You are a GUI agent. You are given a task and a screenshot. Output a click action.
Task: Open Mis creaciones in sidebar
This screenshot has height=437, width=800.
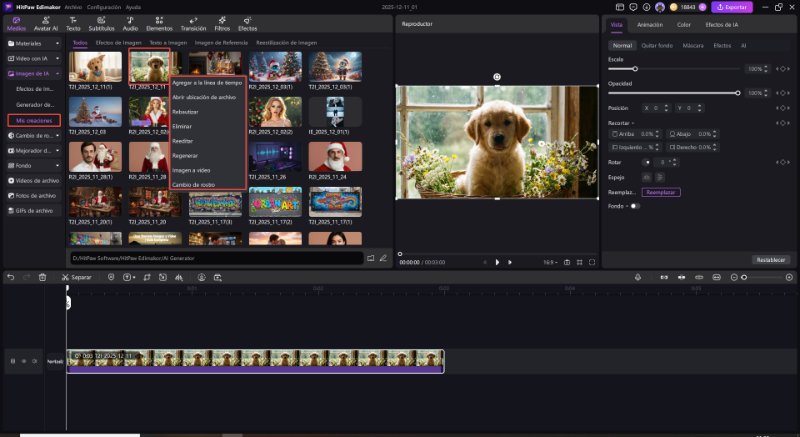pos(34,121)
